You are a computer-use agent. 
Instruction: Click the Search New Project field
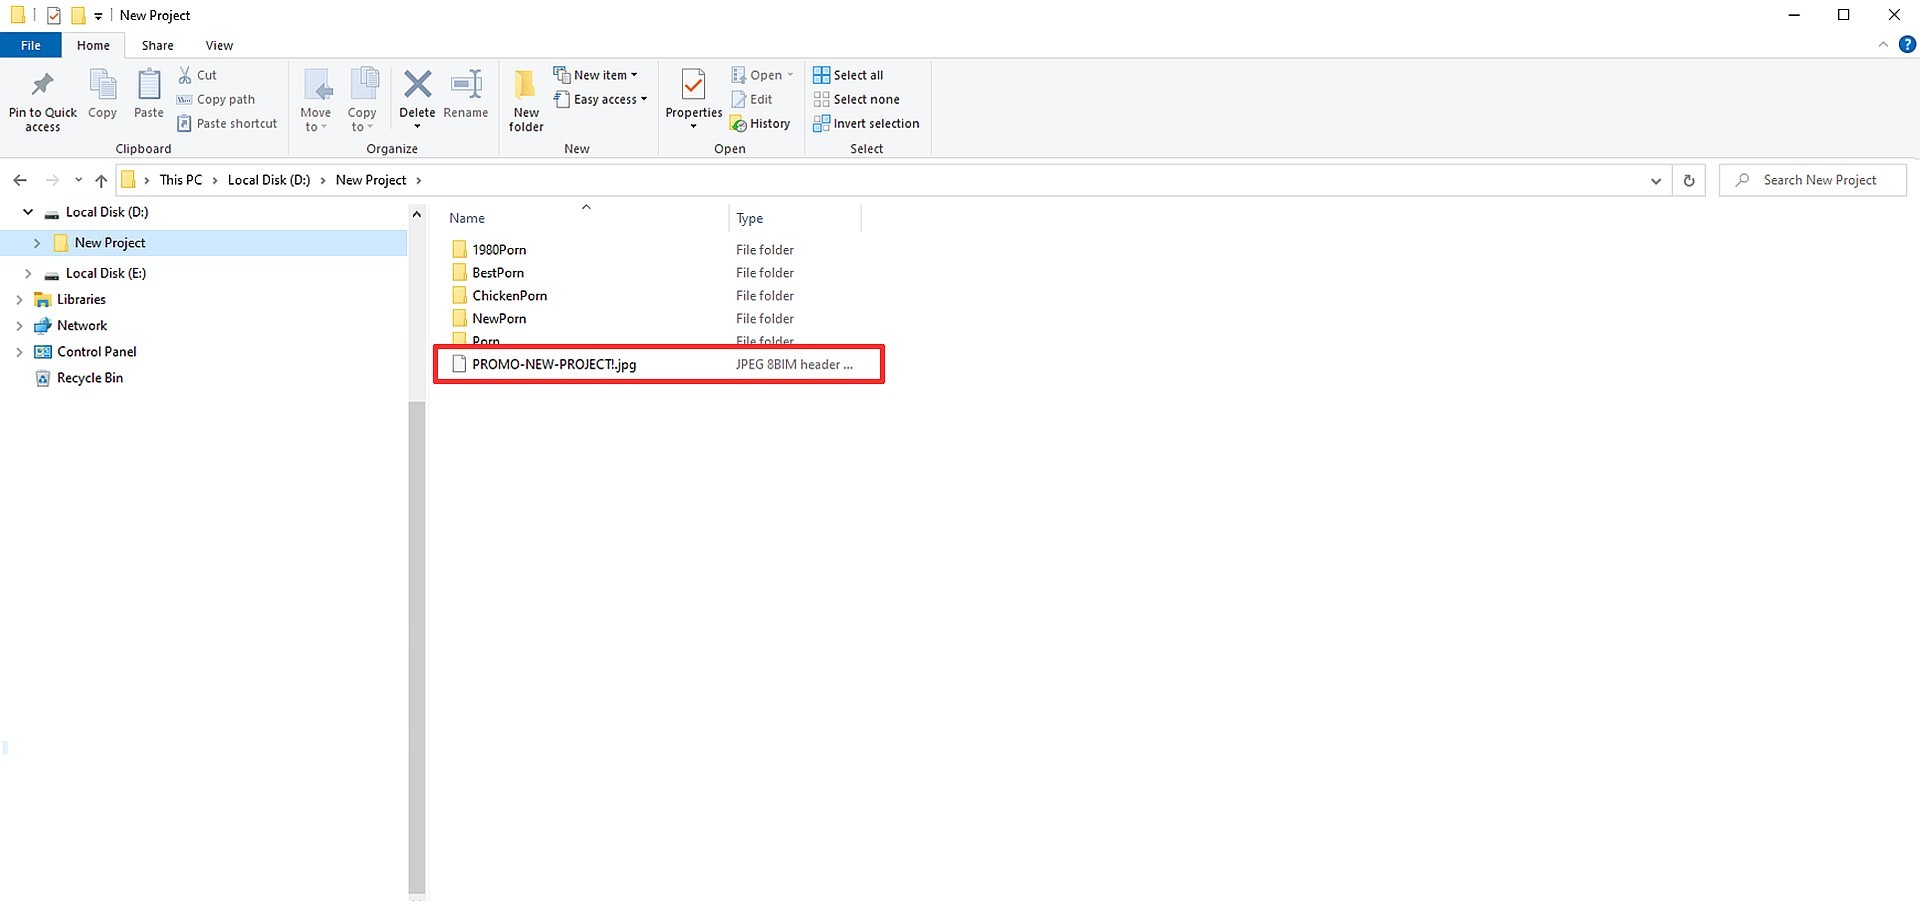pos(1812,180)
